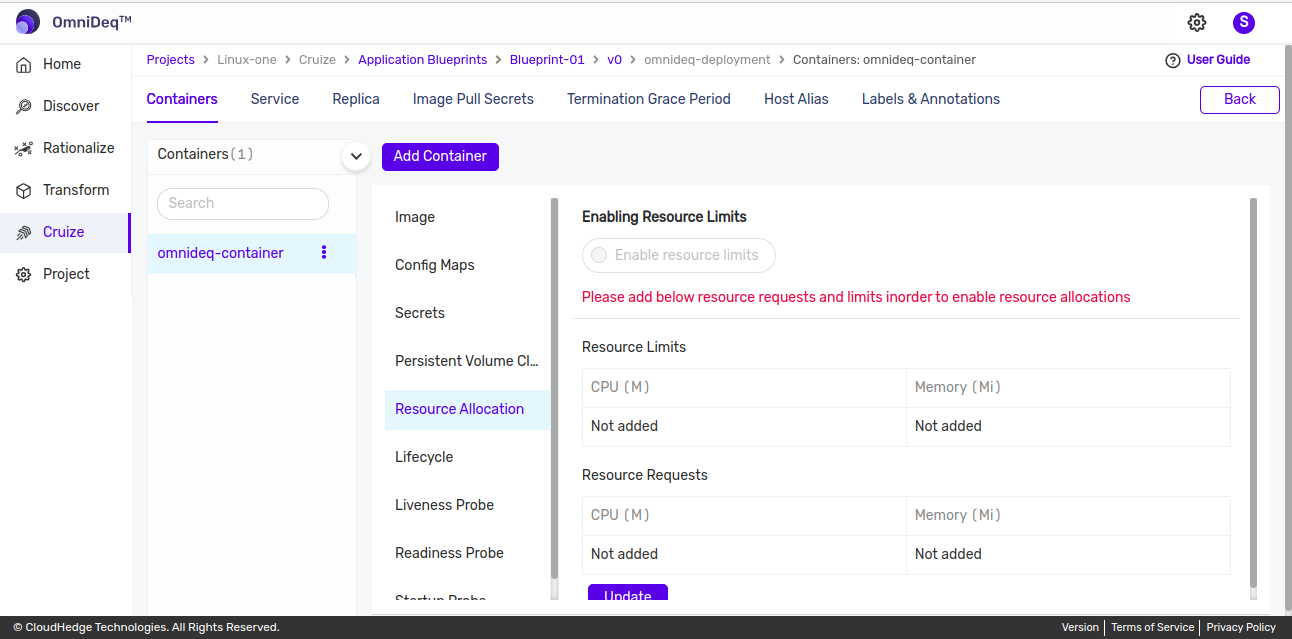Open omnideq-container three-dot options menu
Image resolution: width=1292 pixels, height=639 pixels.
pyautogui.click(x=324, y=253)
